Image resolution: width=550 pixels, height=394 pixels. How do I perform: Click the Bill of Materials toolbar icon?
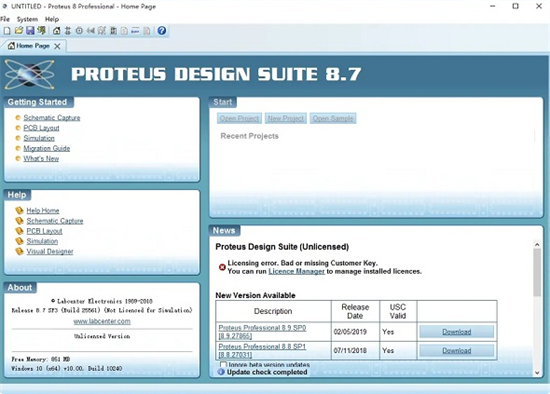coord(124,31)
